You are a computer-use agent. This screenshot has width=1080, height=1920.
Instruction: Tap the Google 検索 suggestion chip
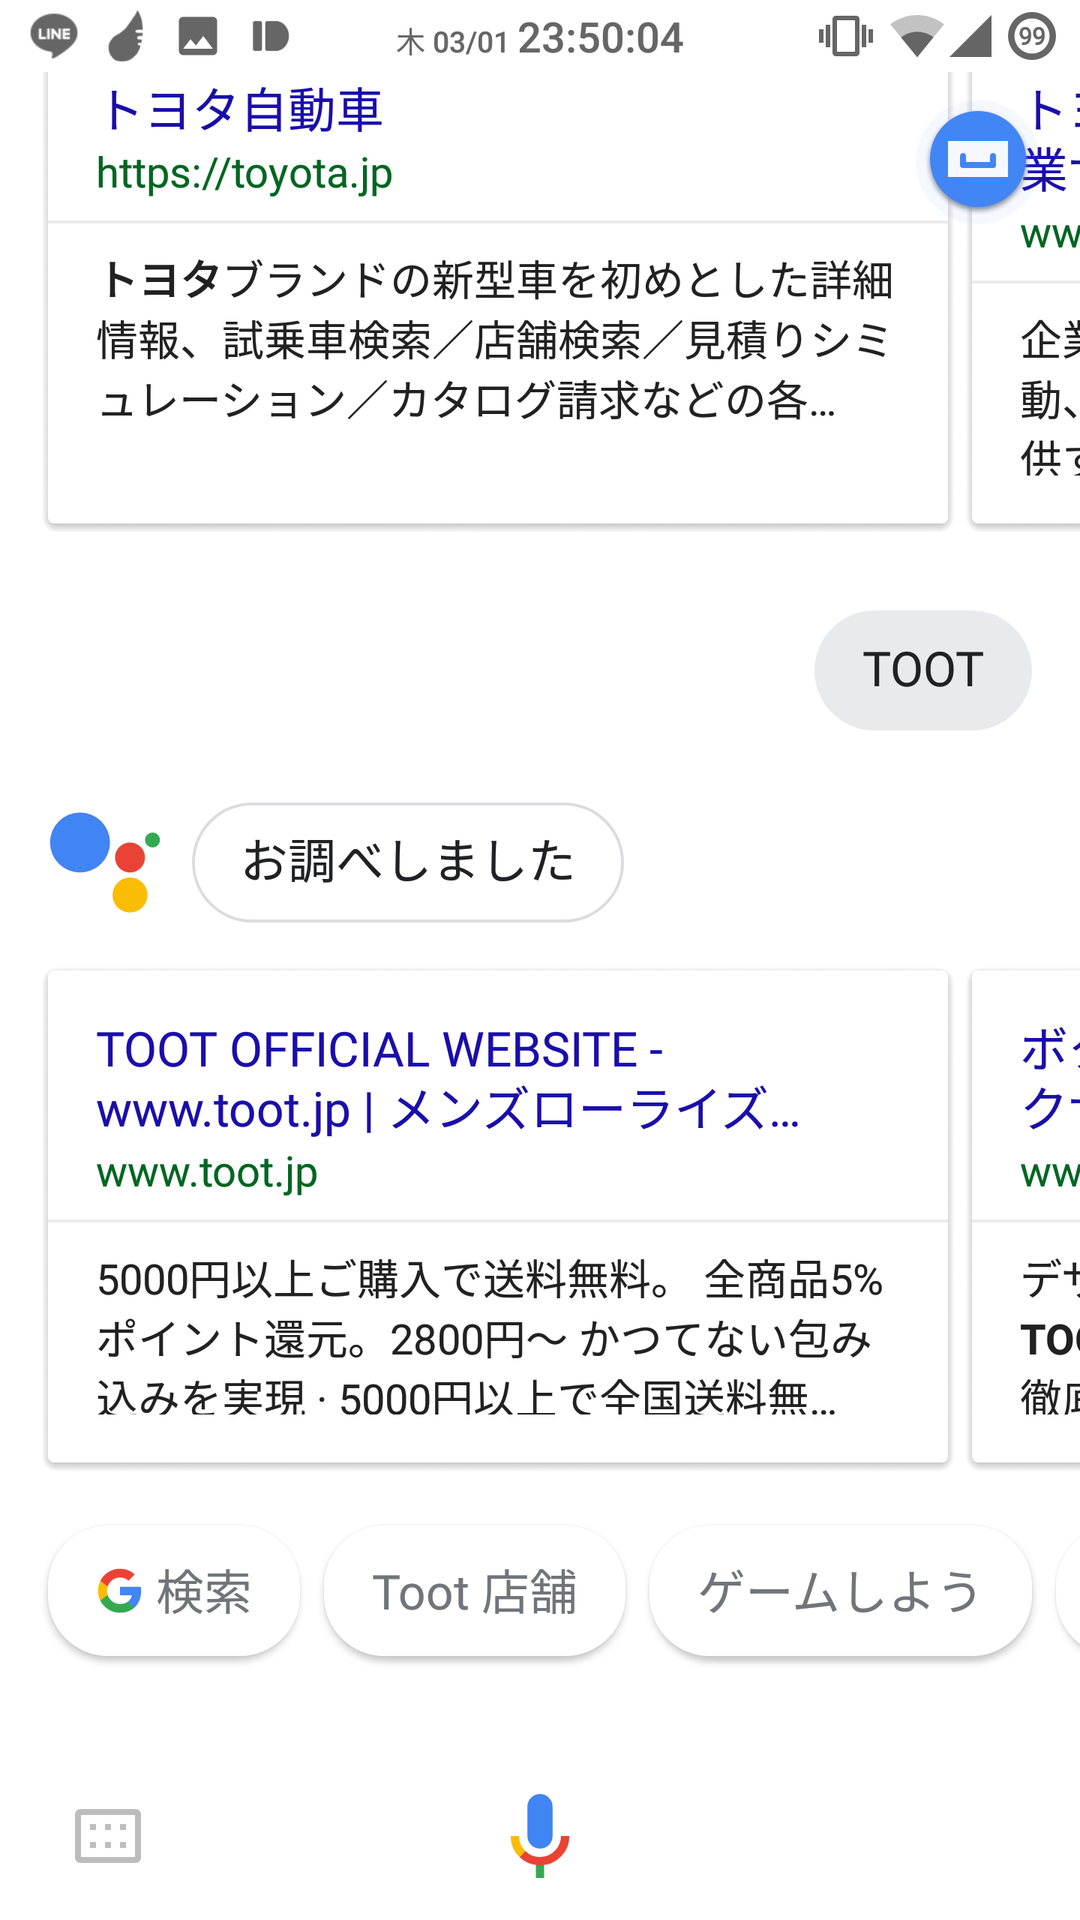(174, 1591)
